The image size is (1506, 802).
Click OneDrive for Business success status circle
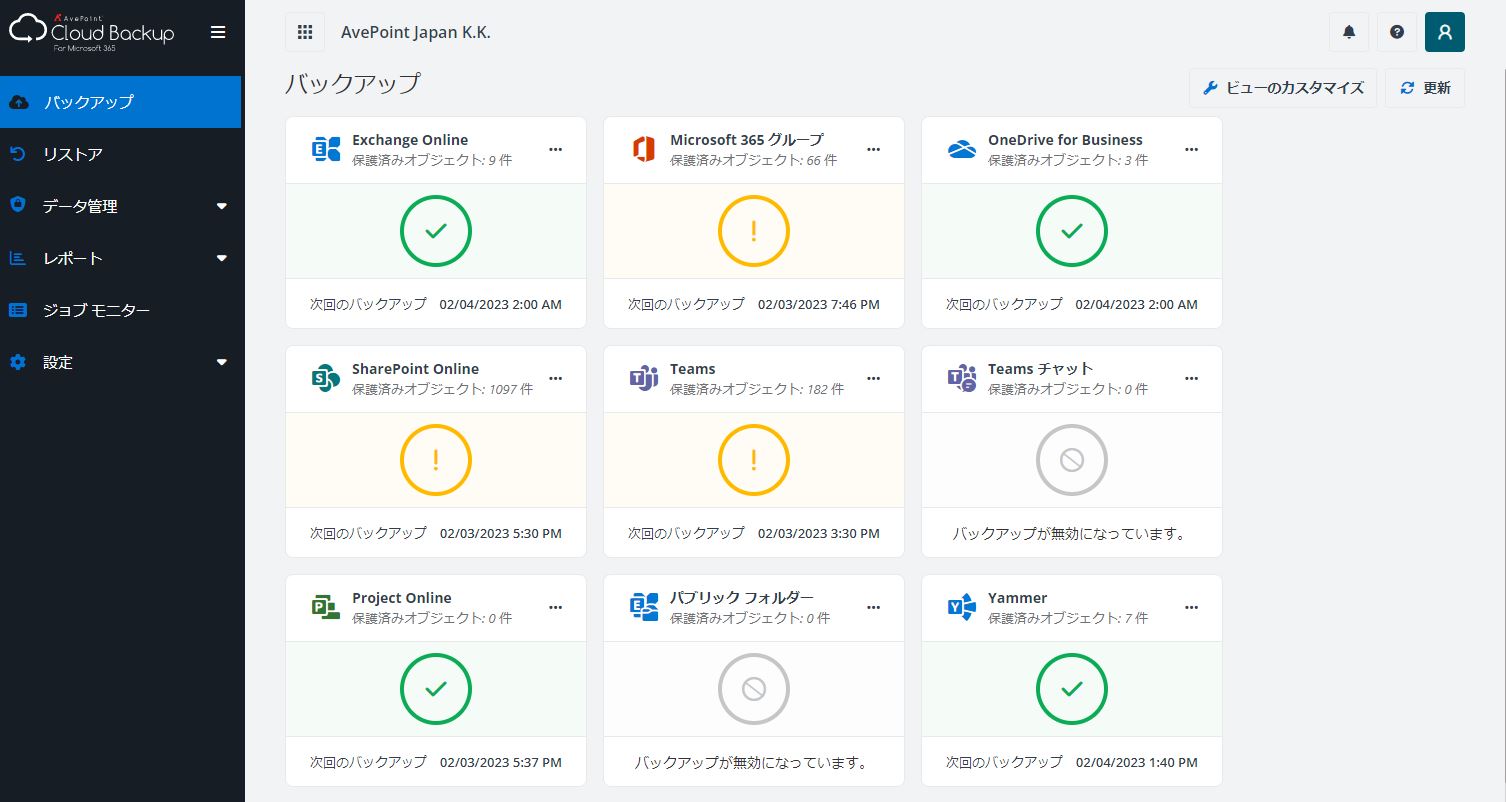coord(1072,231)
